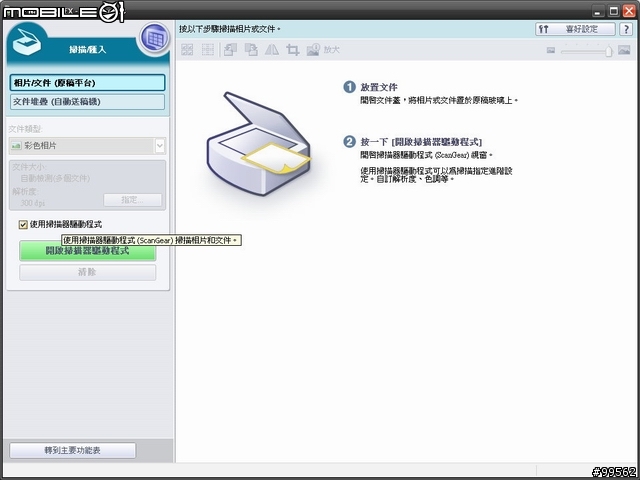
Task: Maximize the application window
Action: click(x=613, y=11)
